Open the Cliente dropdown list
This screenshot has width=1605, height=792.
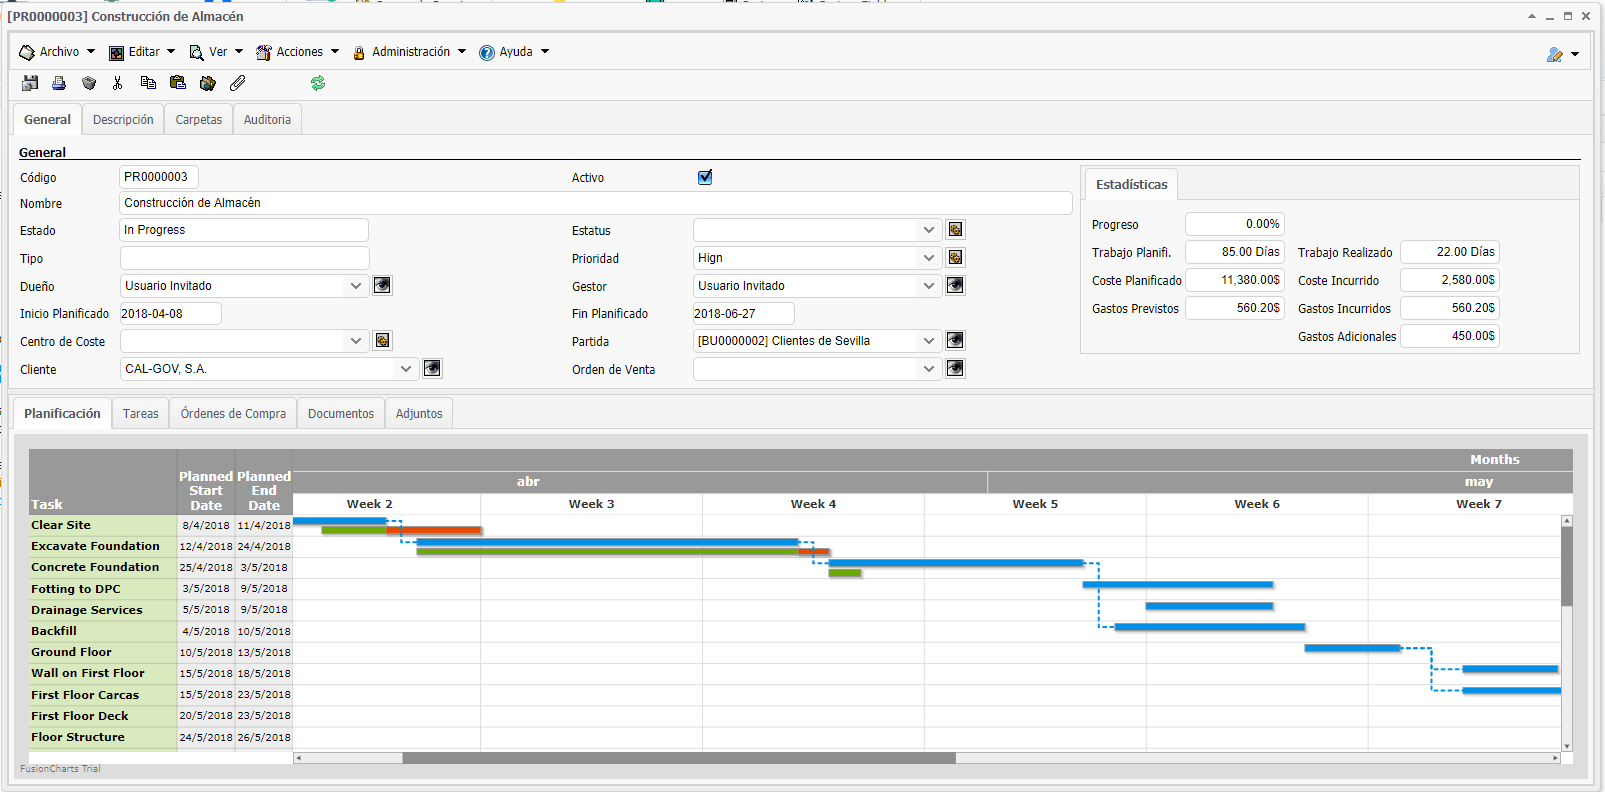406,369
